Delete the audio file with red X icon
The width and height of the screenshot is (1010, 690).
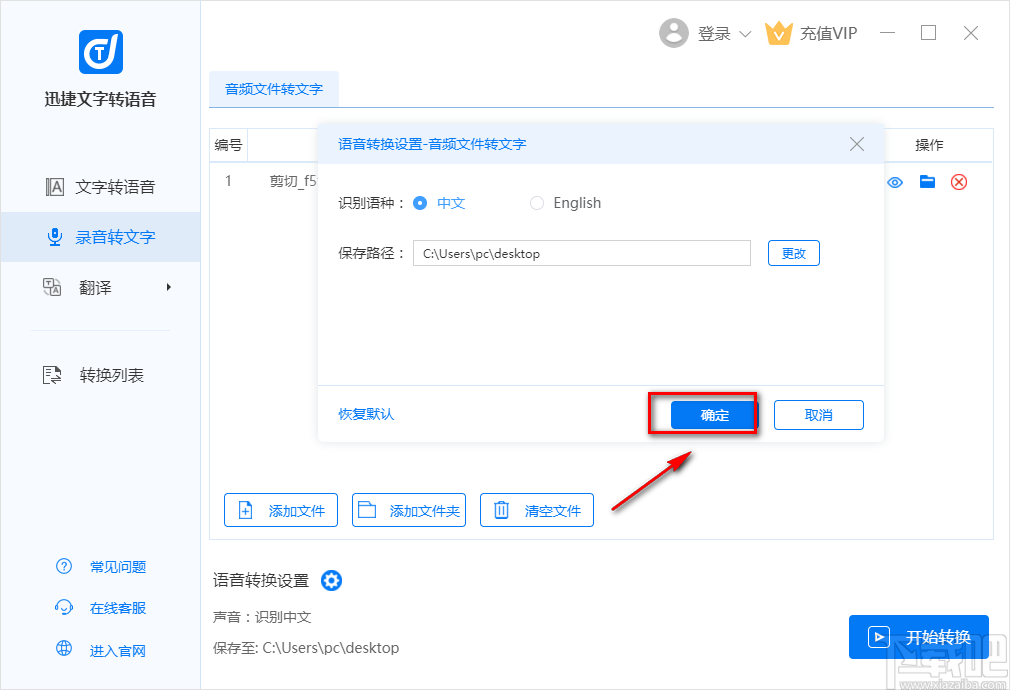[959, 182]
